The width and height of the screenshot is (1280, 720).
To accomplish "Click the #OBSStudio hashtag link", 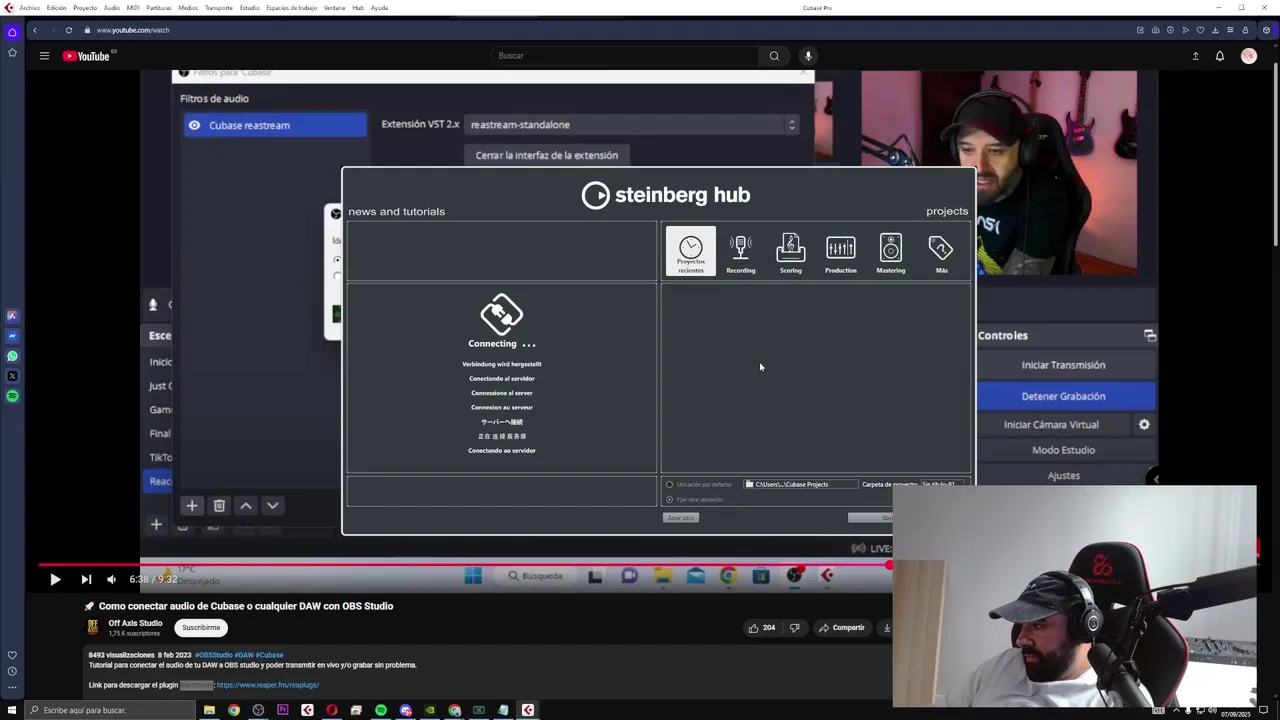I will 213,655.
